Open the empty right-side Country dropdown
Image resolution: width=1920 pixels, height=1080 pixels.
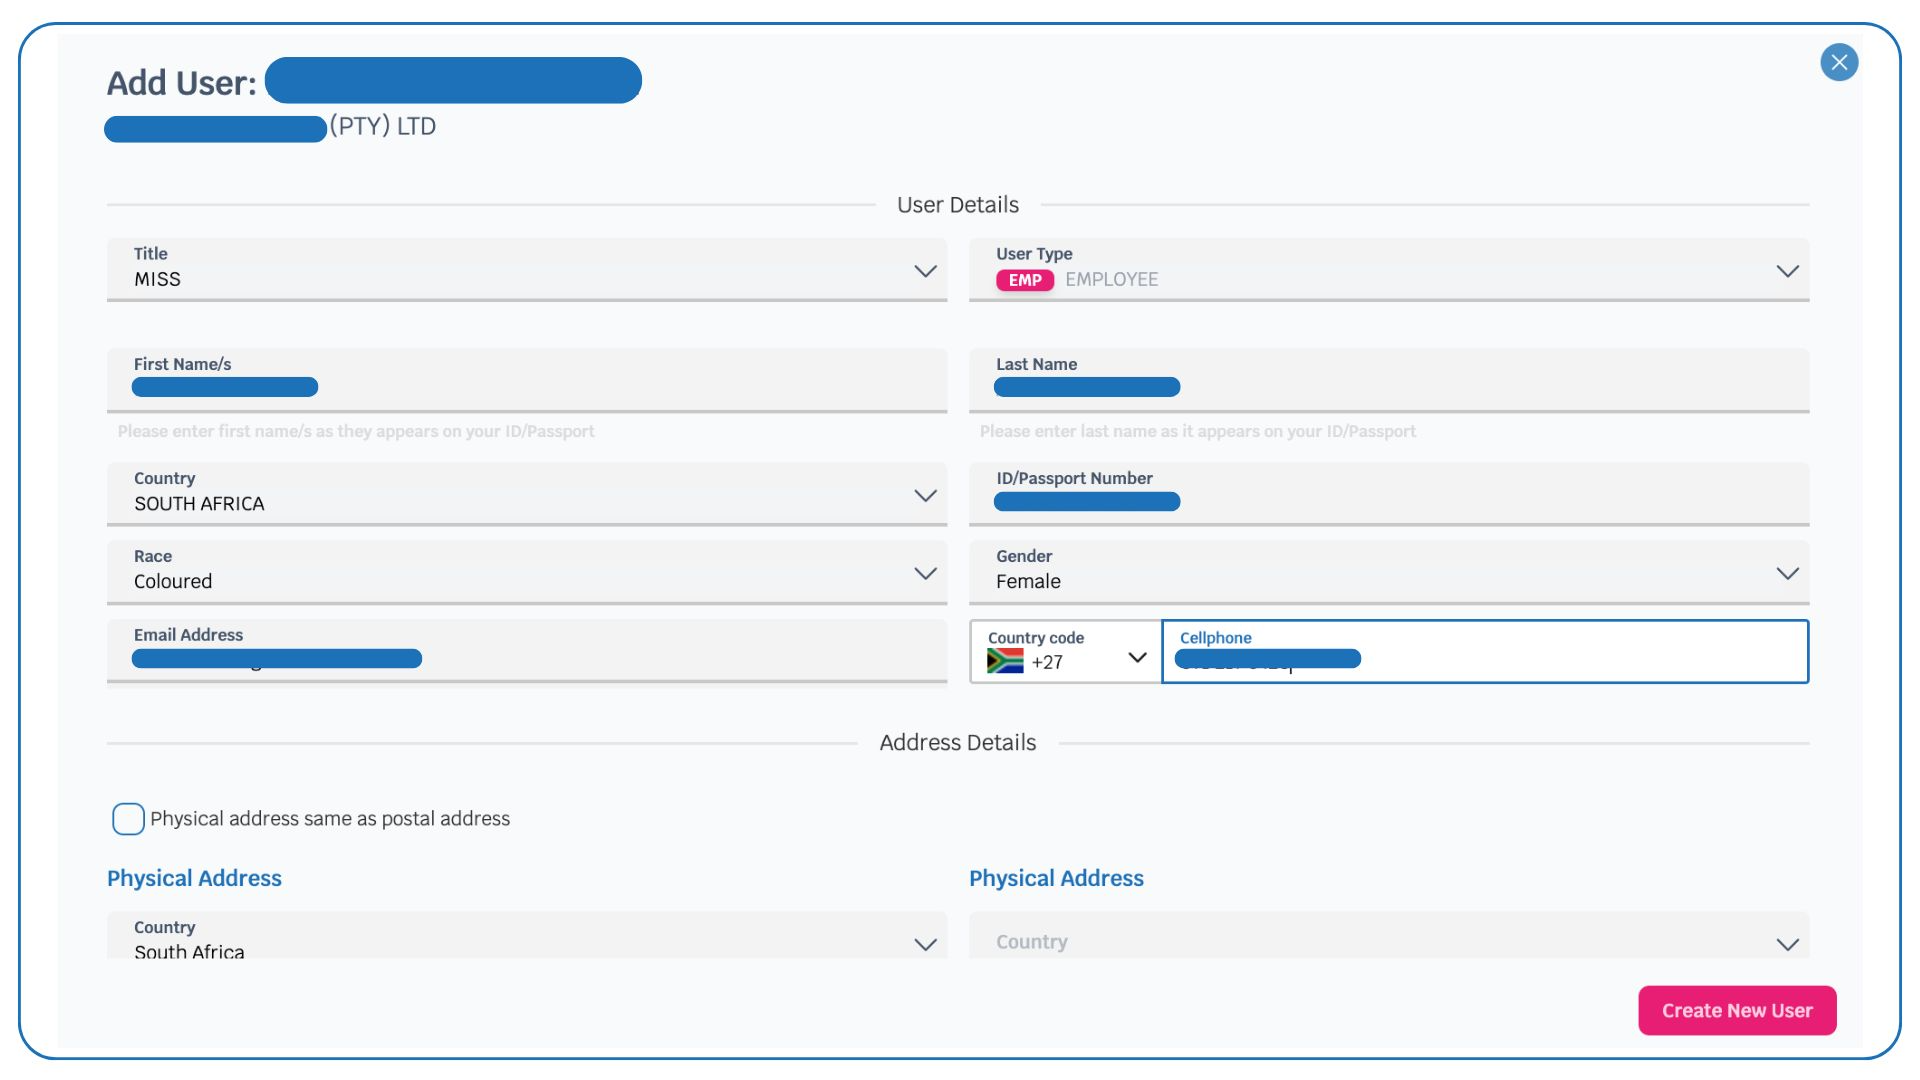point(1787,944)
